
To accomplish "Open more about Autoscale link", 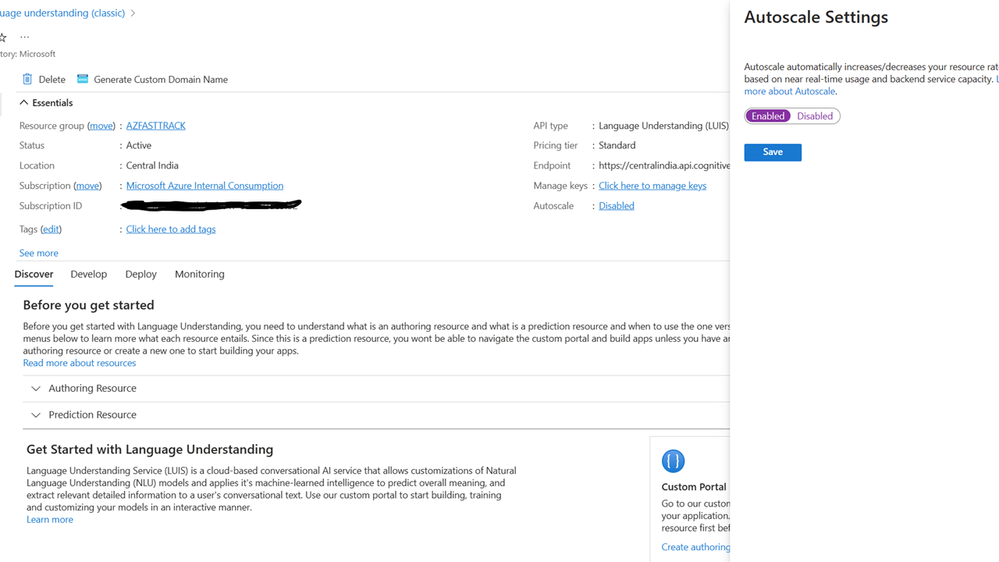I will pos(789,91).
